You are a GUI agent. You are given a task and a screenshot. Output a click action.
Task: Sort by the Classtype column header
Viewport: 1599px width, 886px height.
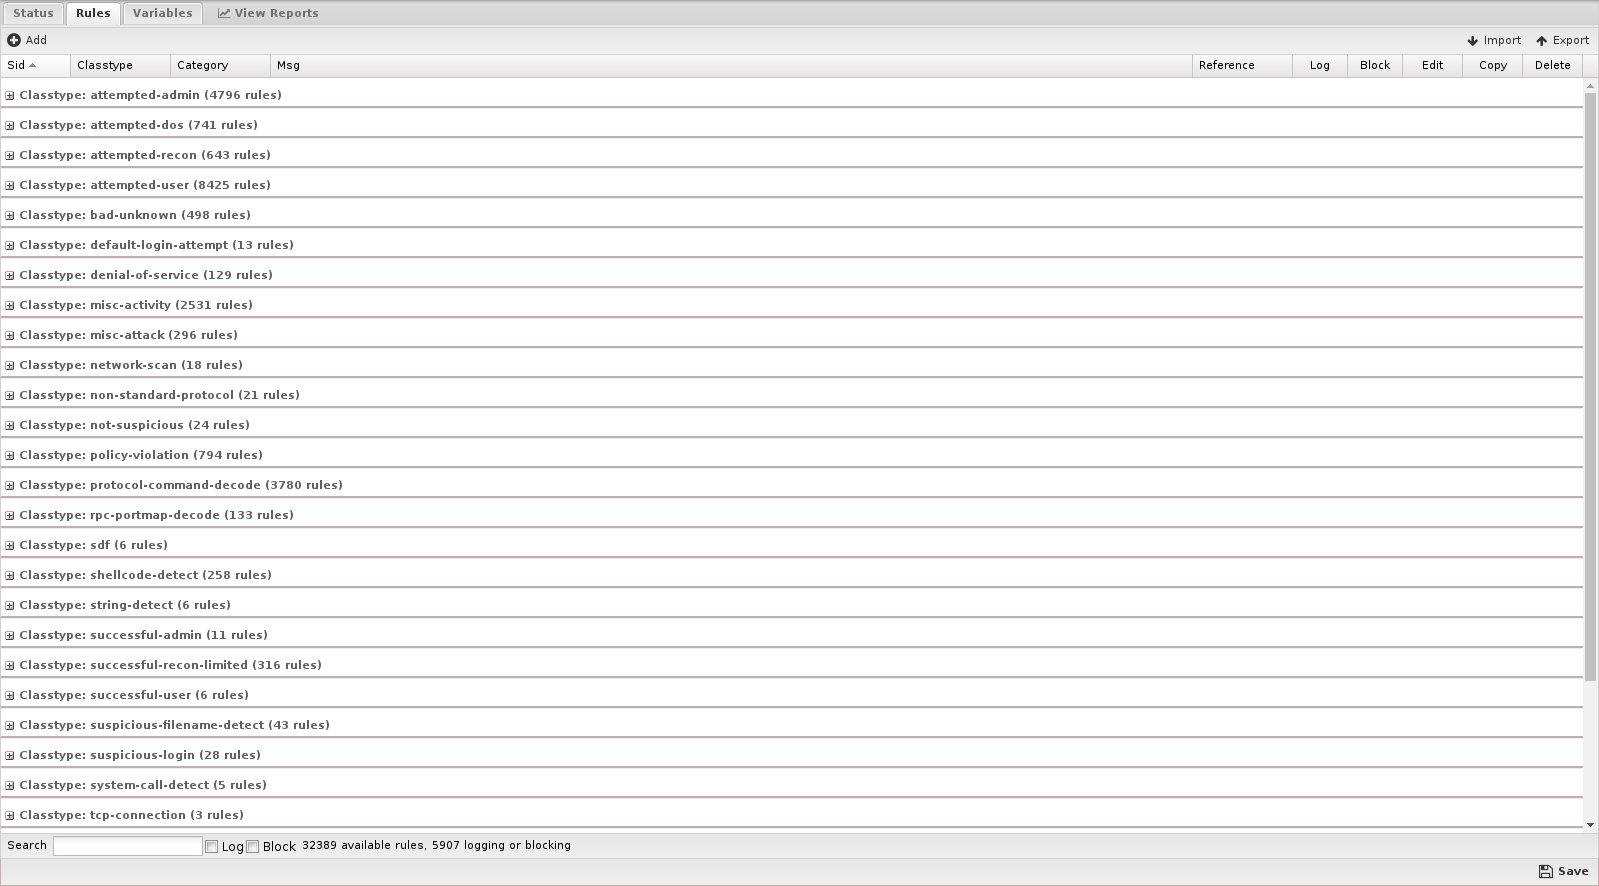[x=120, y=65]
